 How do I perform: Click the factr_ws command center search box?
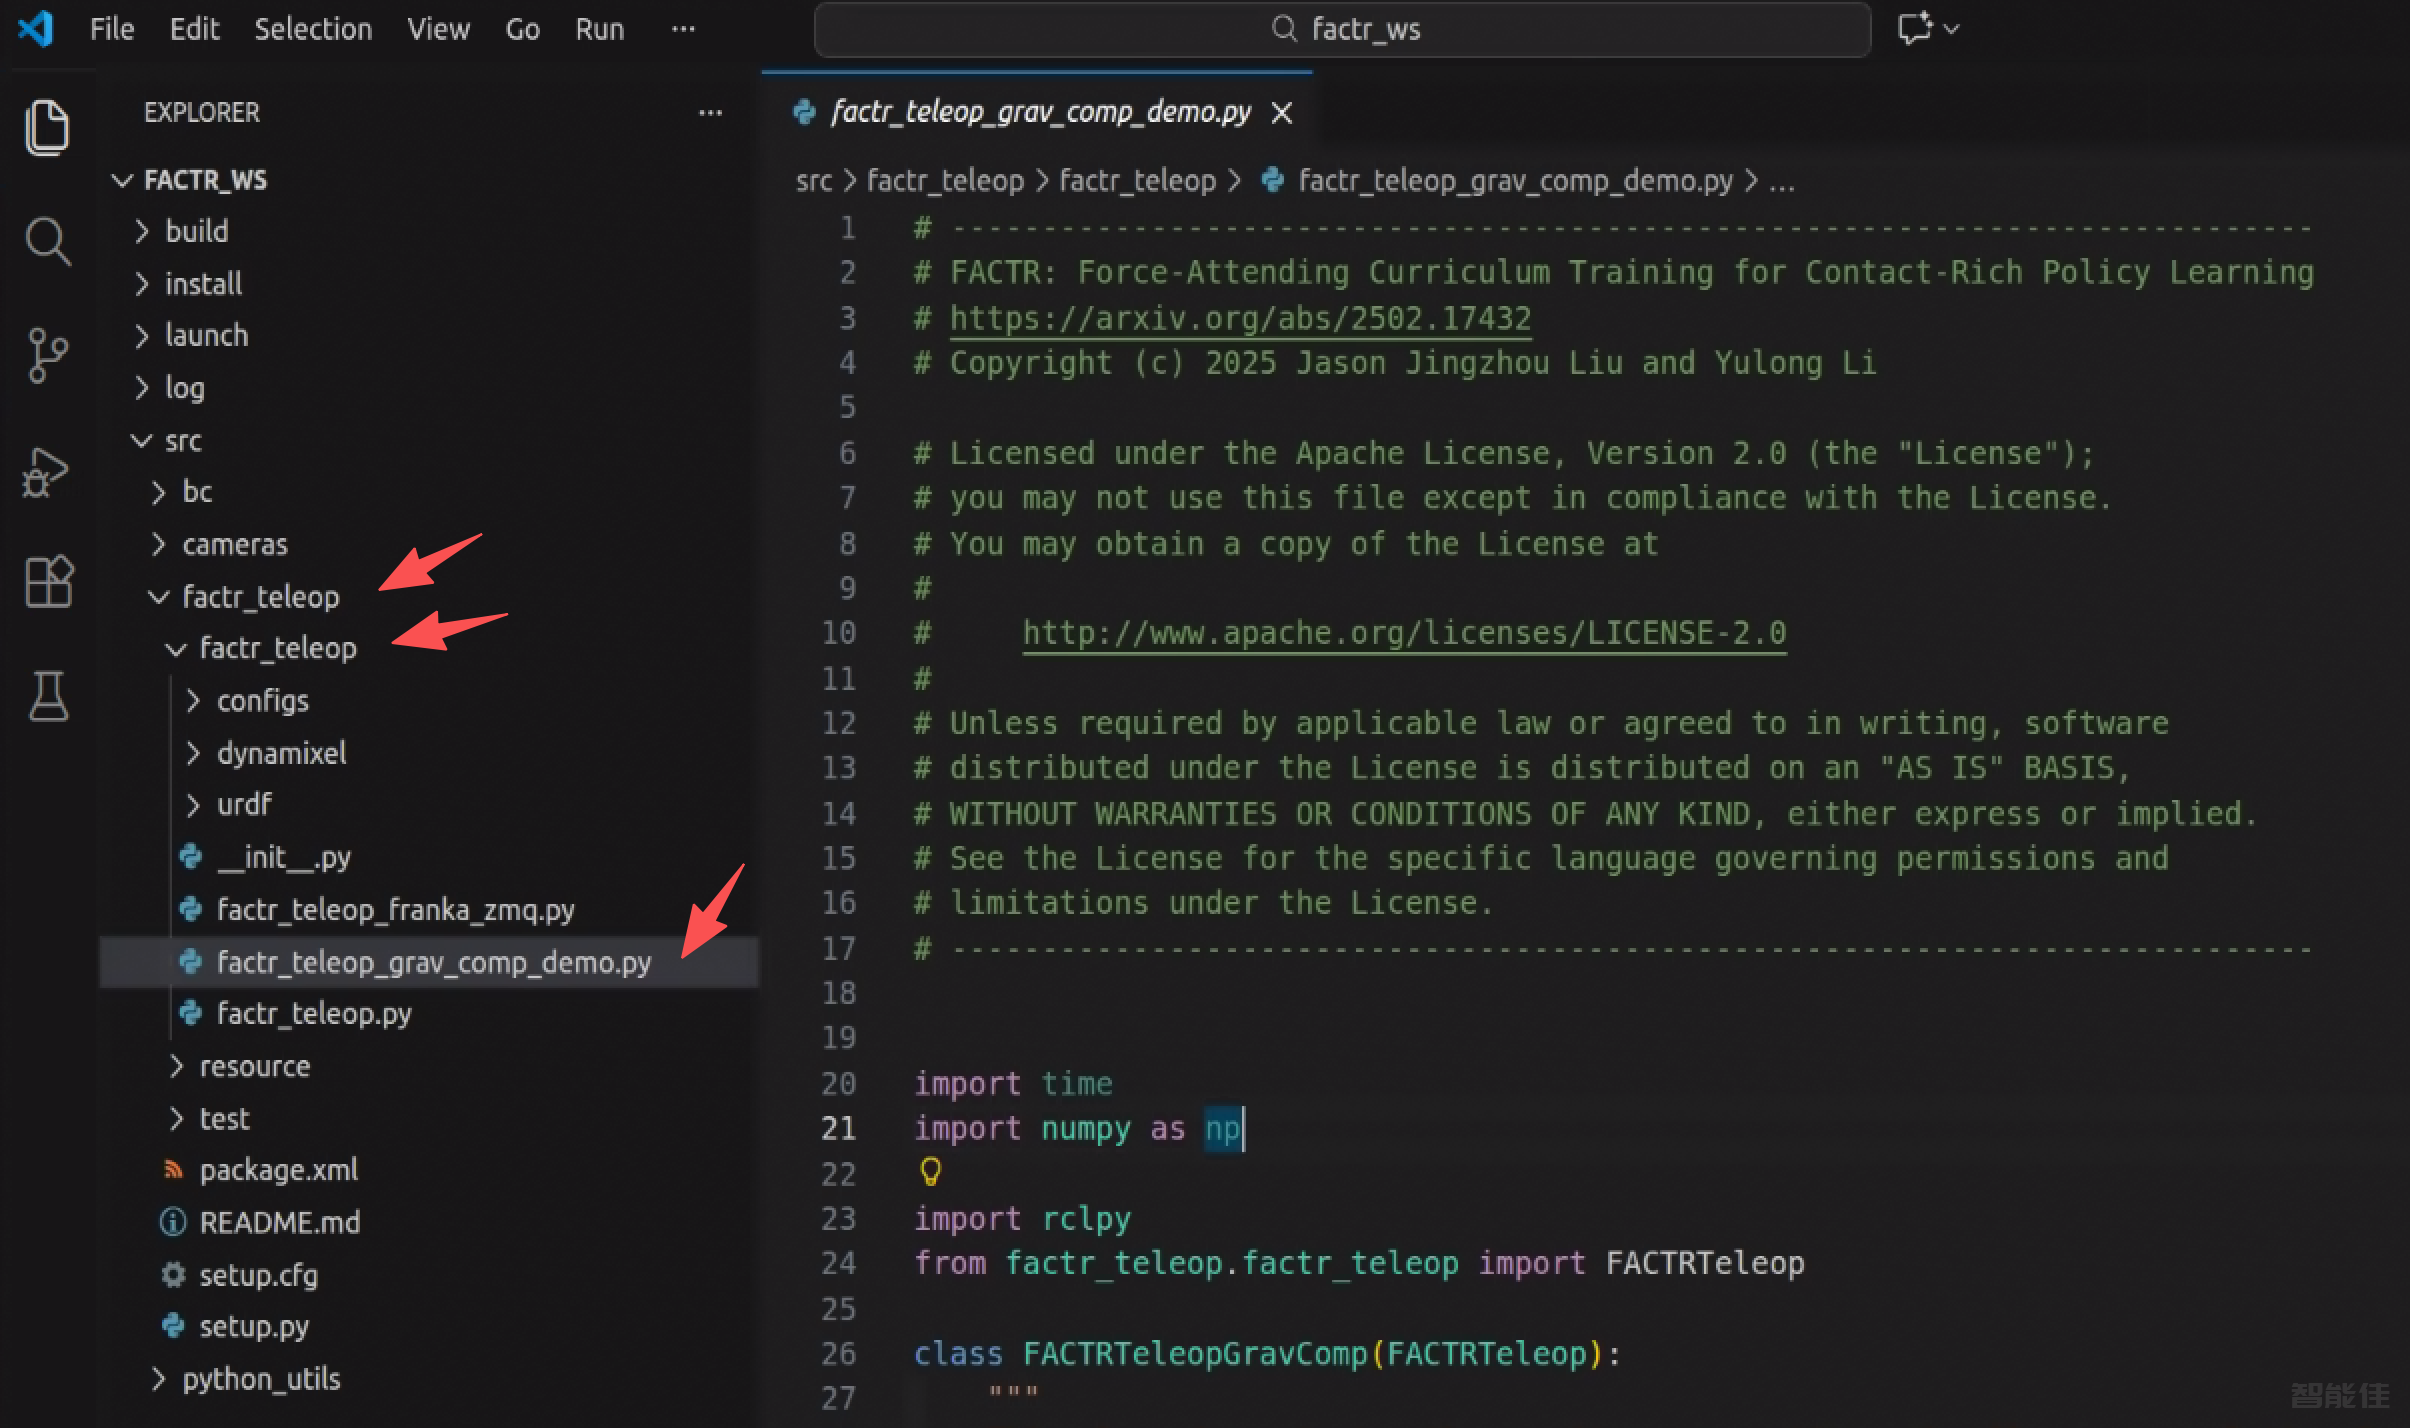(x=1342, y=29)
